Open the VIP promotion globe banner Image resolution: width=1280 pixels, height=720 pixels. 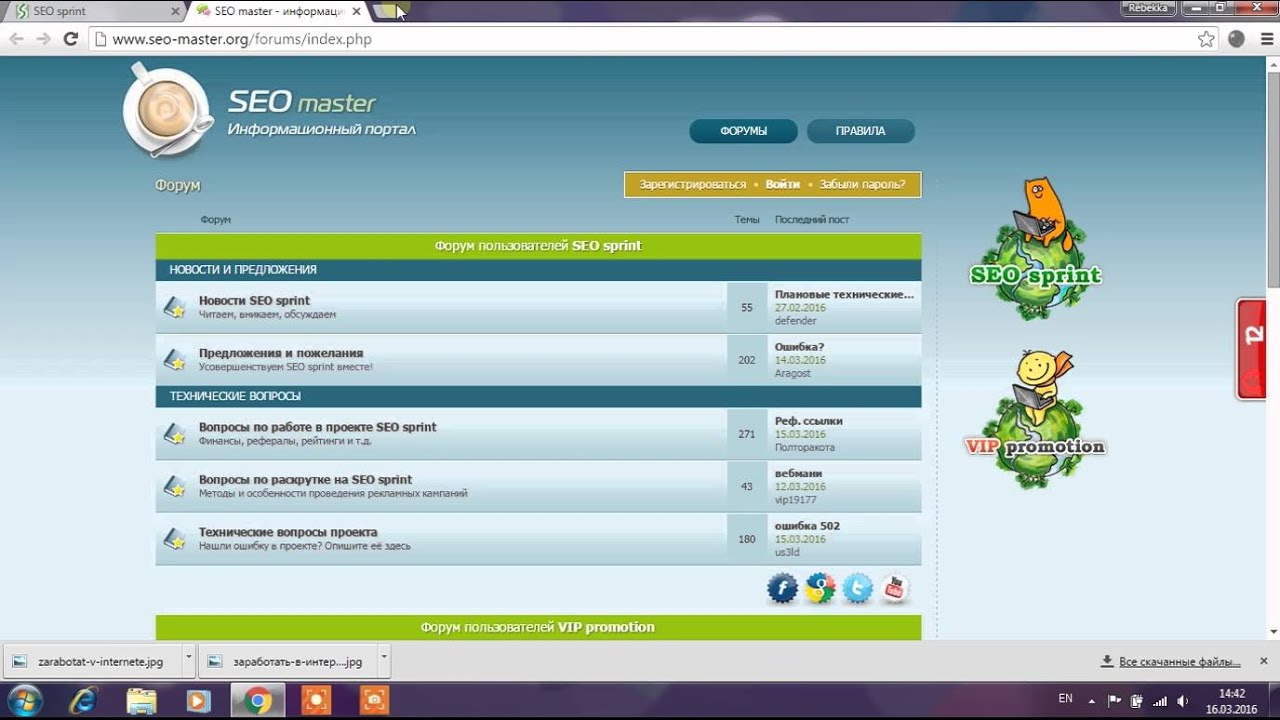pyautogui.click(x=1035, y=420)
